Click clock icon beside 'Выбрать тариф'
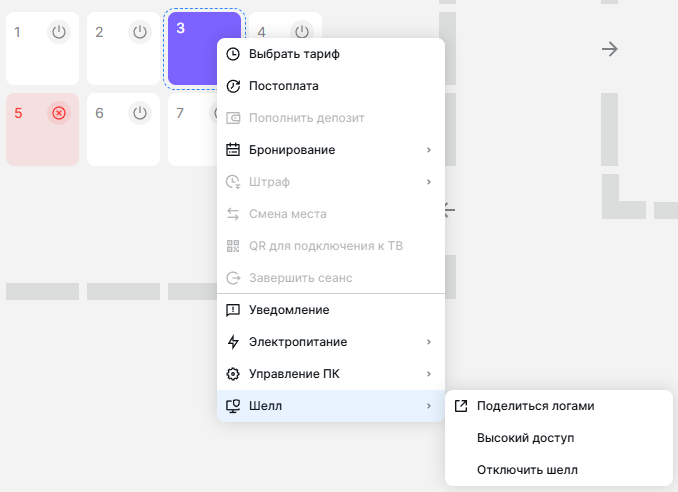Image resolution: width=678 pixels, height=492 pixels. [233, 54]
